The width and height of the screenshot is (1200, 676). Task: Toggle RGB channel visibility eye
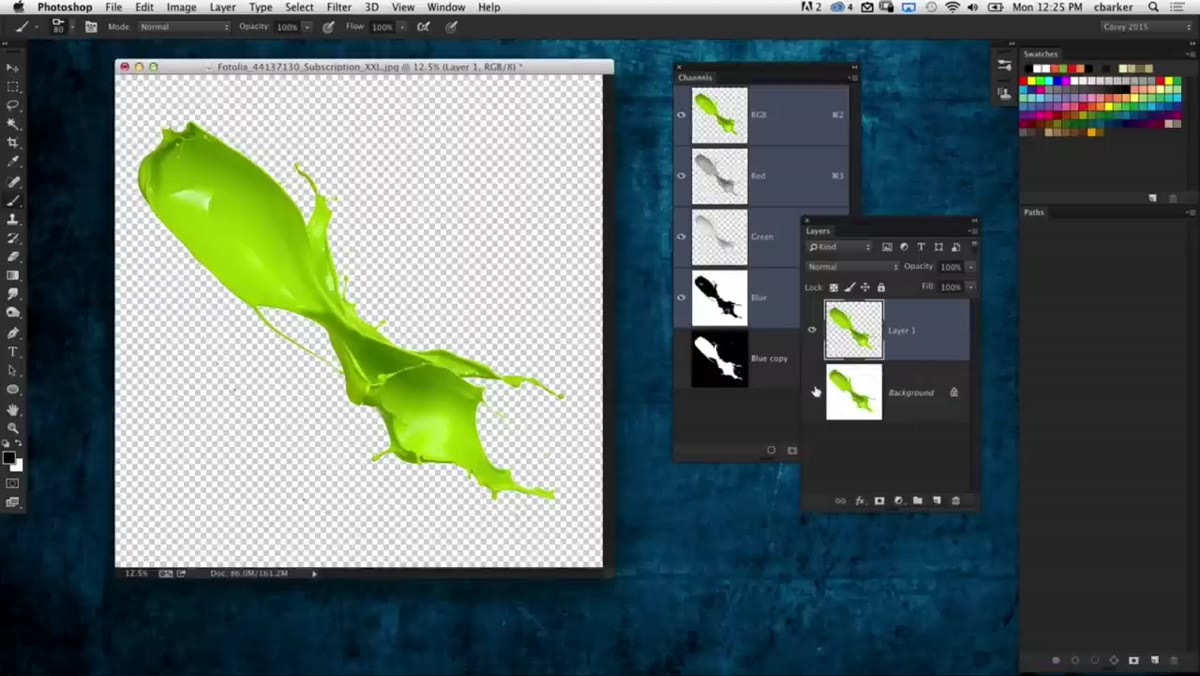681,115
